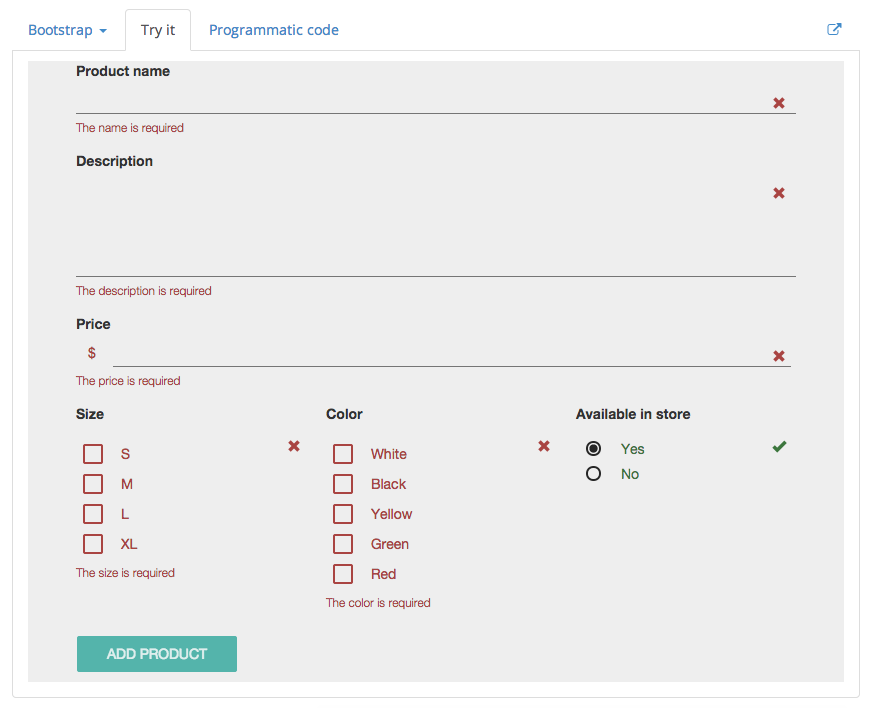Image resolution: width=871 pixels, height=708 pixels.
Task: Focus the Product name input field
Action: pos(420,100)
